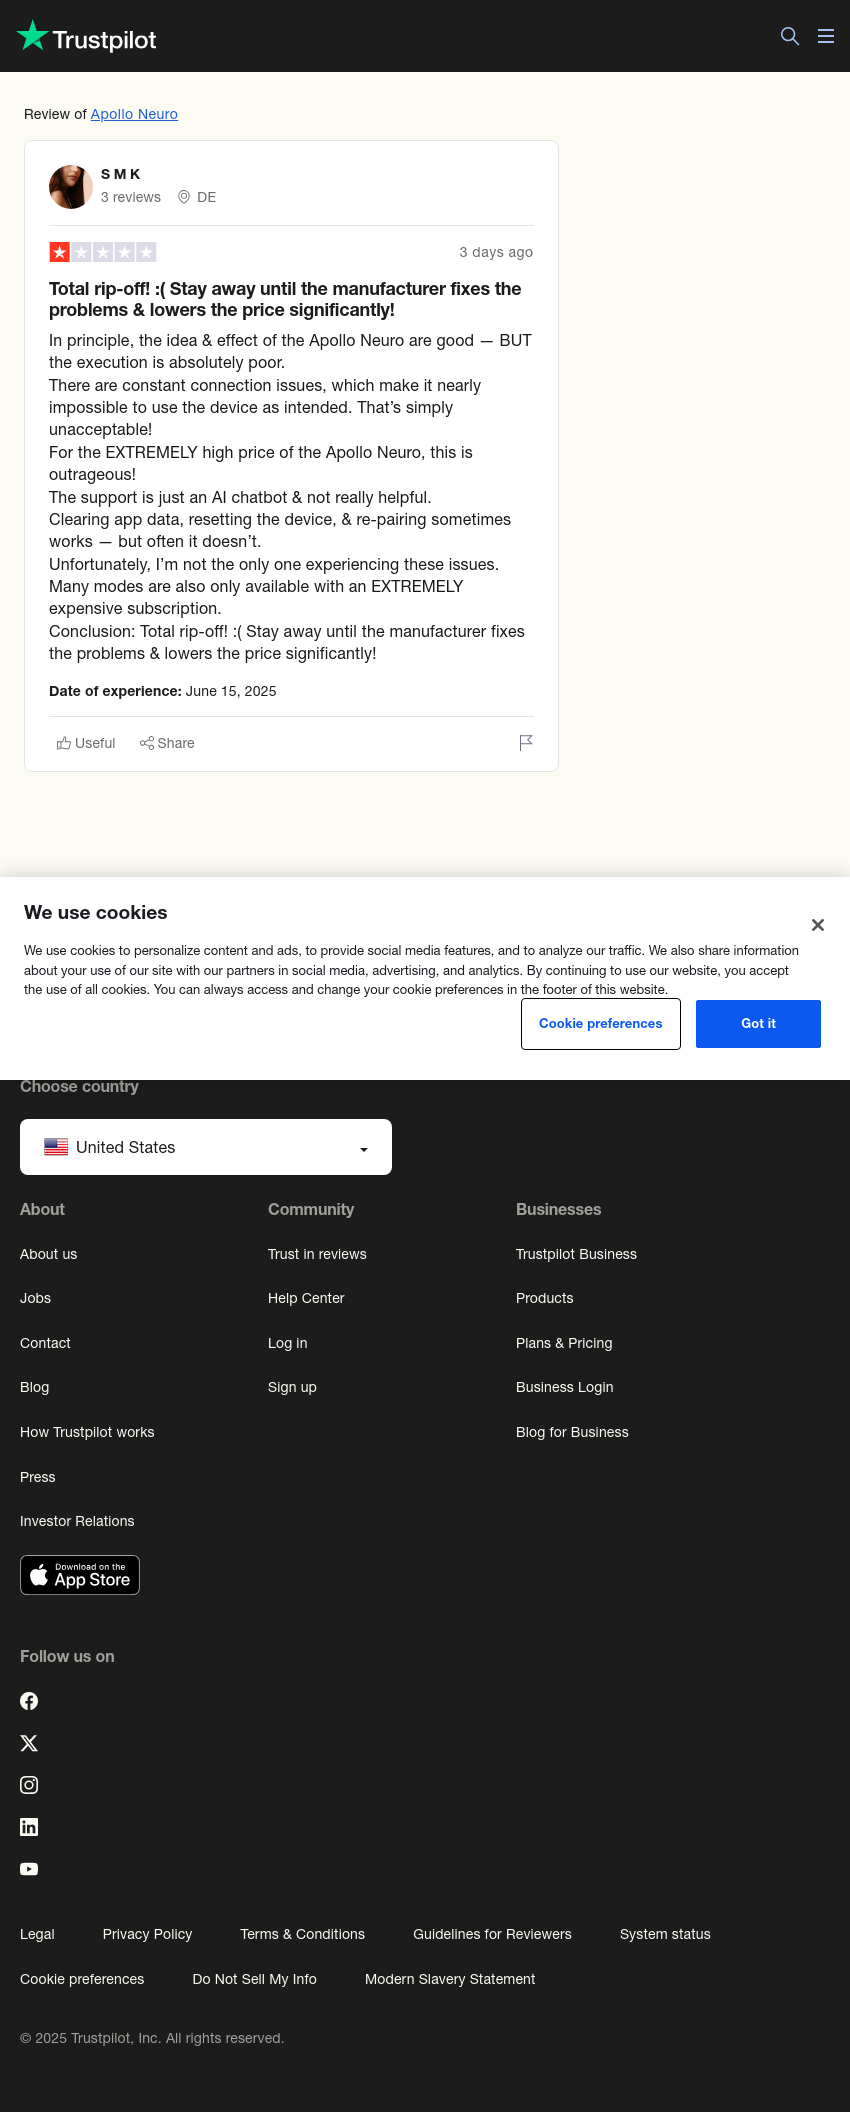Click Download on the App Store badge
850x2112 pixels.
[x=80, y=1575]
